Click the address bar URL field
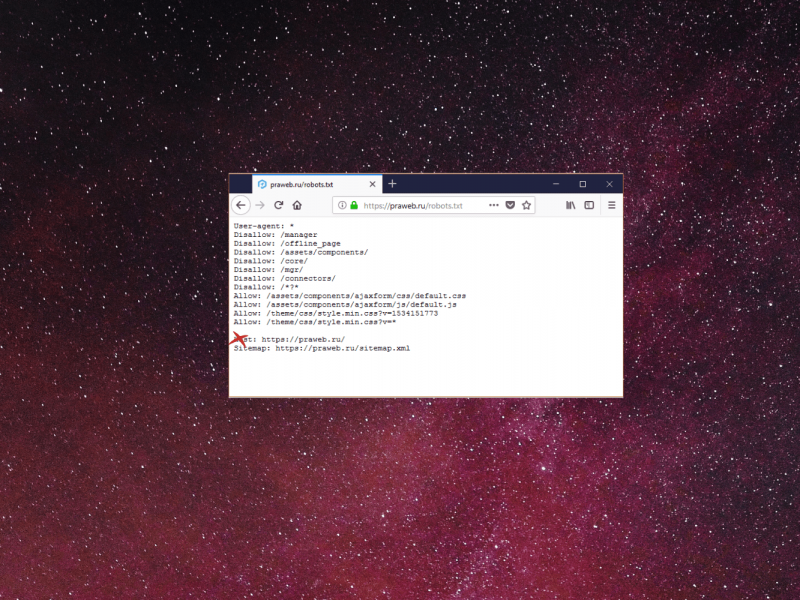The height and width of the screenshot is (600, 800). click(x=420, y=205)
